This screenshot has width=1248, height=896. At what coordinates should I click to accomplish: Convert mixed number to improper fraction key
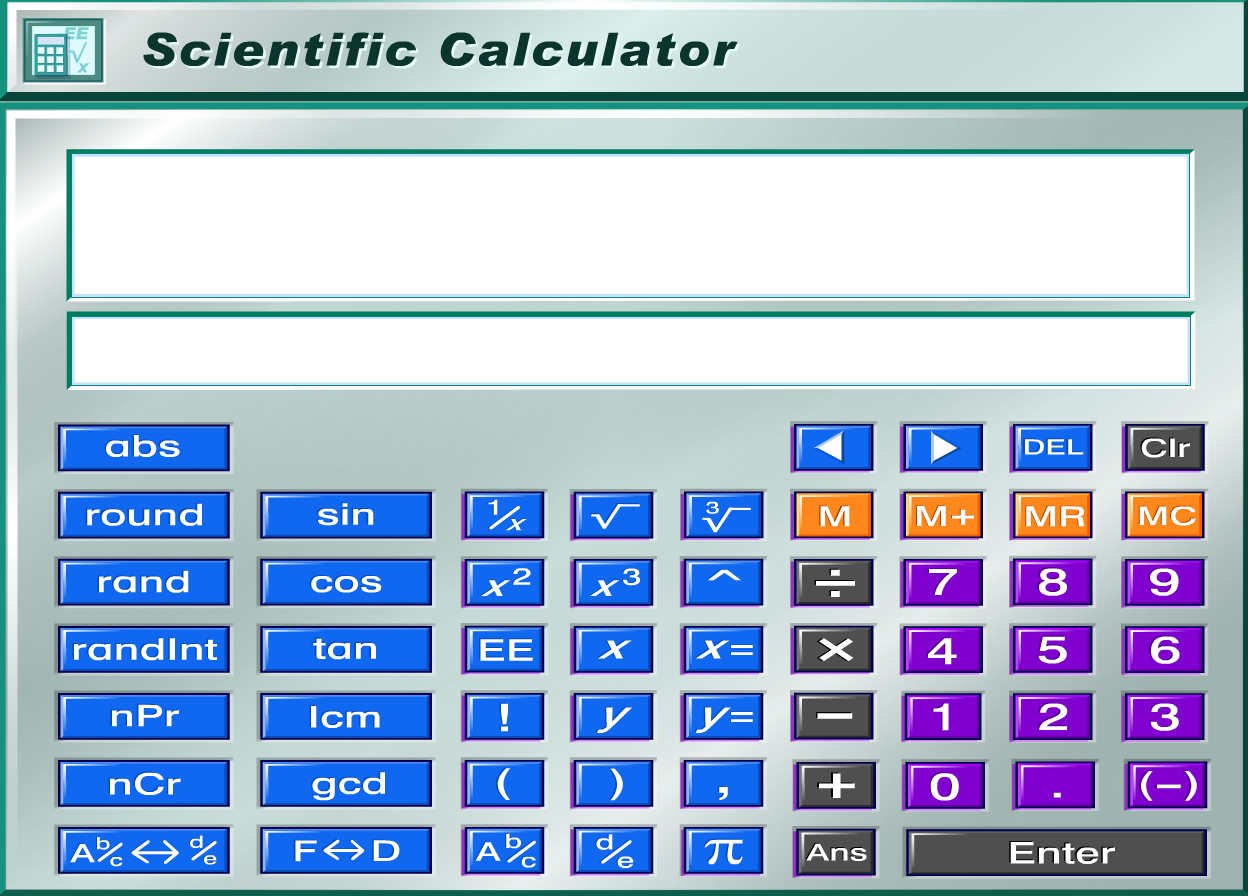coord(143,851)
